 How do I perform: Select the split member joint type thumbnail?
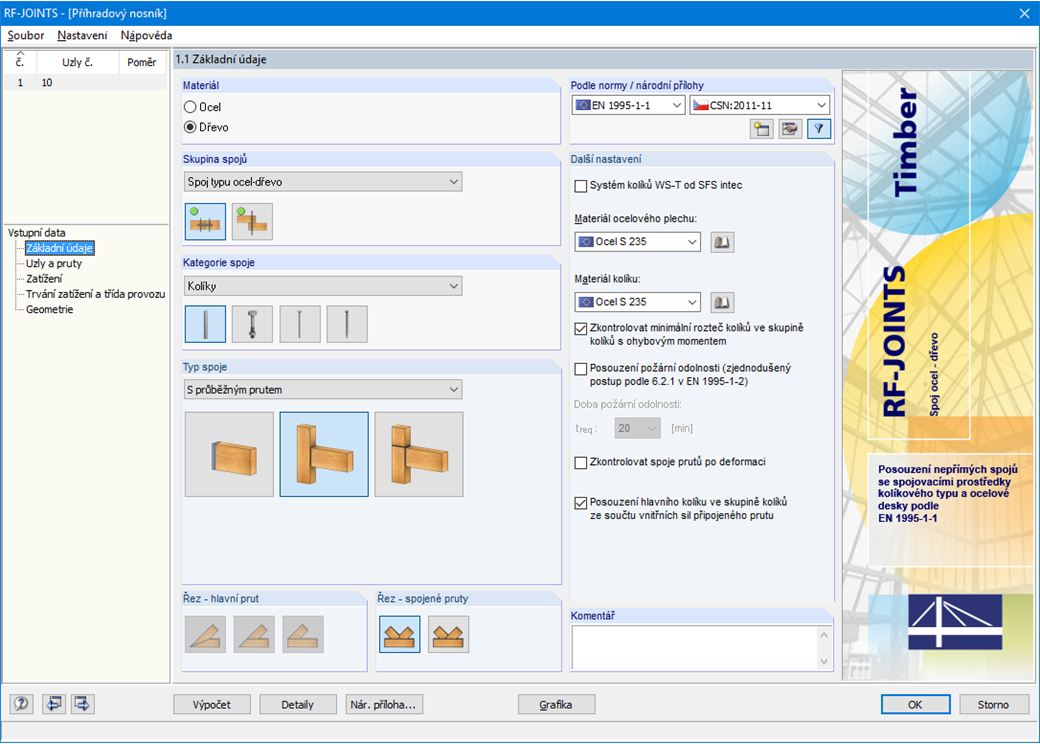coord(419,454)
